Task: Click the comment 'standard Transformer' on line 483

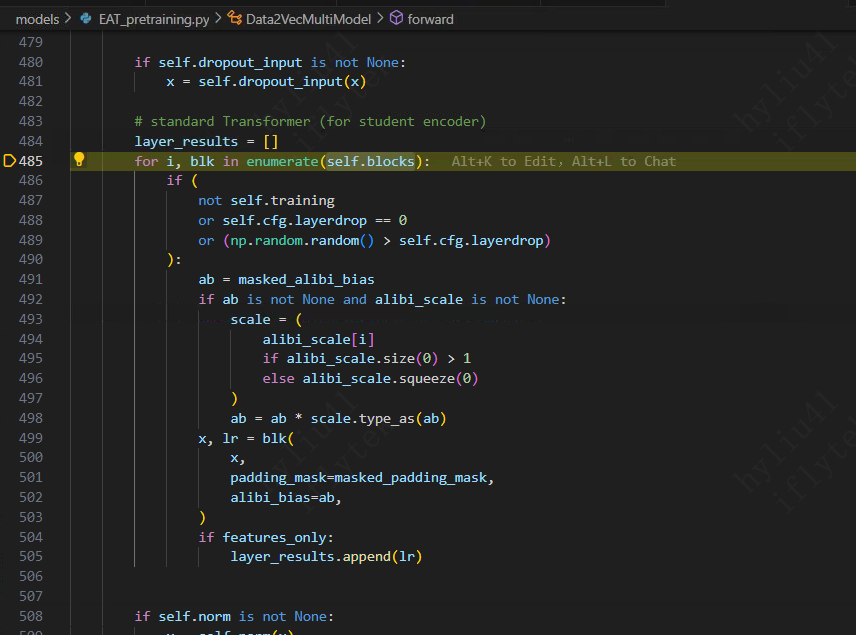Action: (230, 121)
